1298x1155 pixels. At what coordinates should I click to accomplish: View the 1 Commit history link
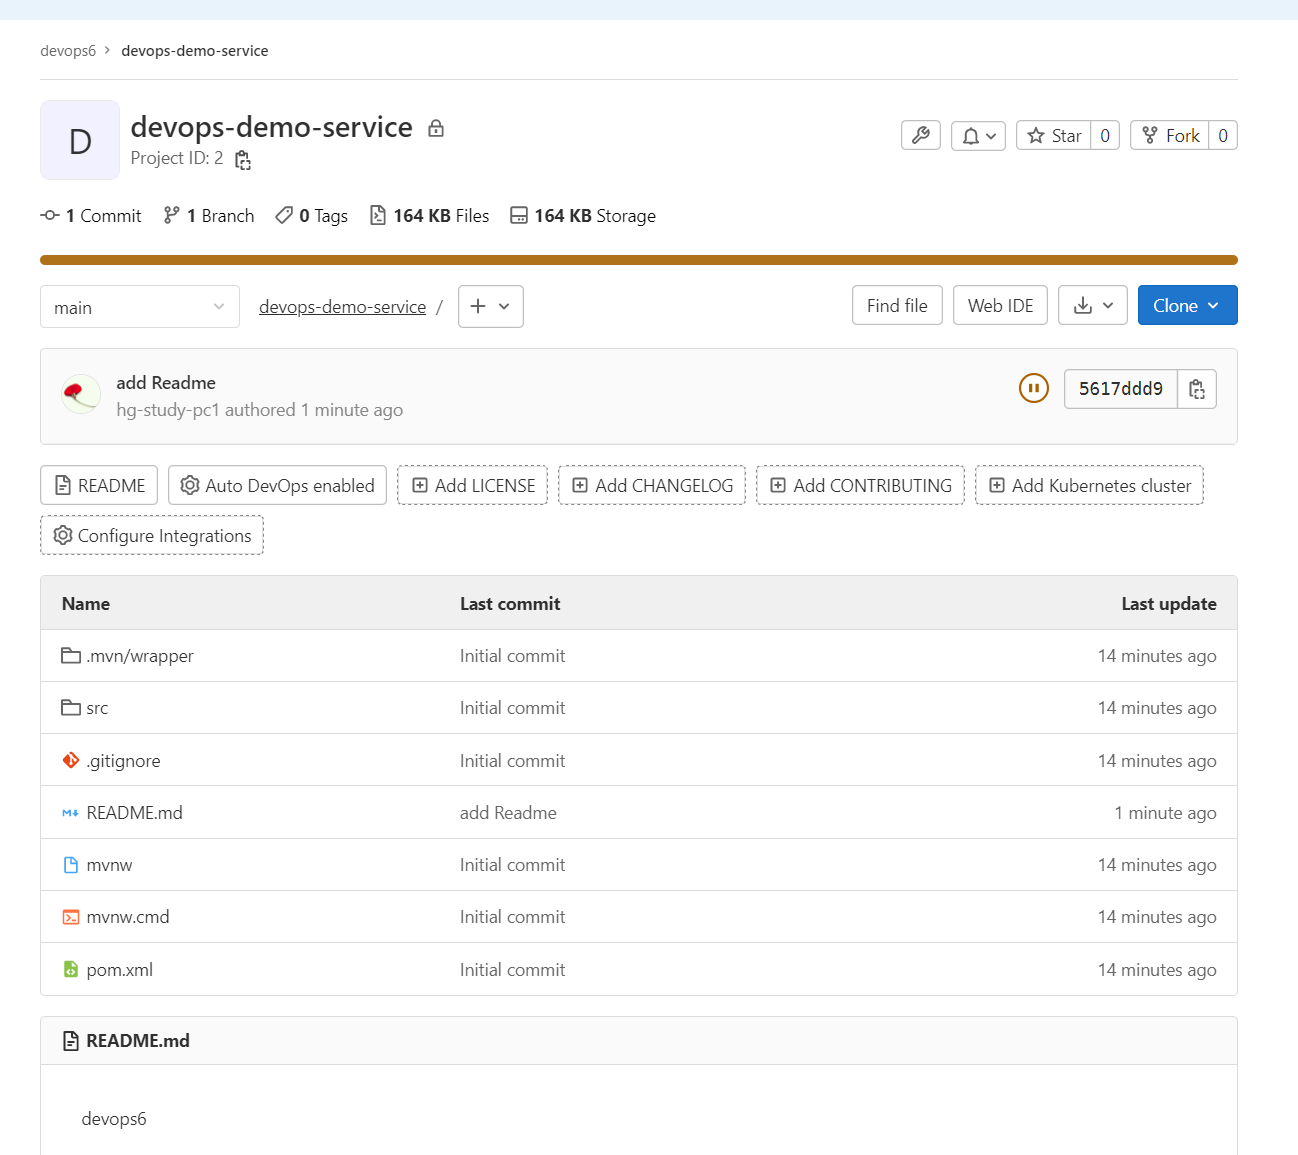(x=91, y=216)
